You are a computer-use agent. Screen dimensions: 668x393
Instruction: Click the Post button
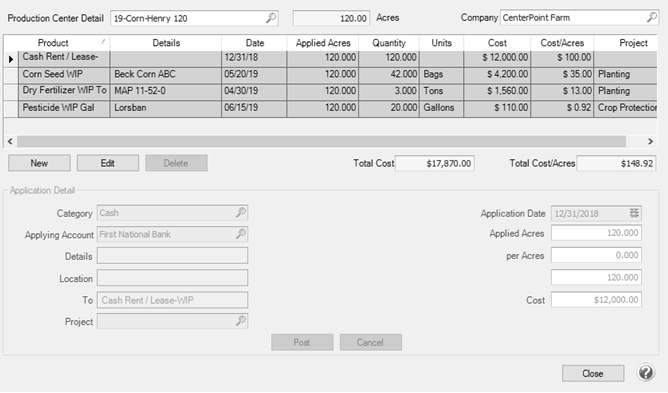pyautogui.click(x=302, y=342)
